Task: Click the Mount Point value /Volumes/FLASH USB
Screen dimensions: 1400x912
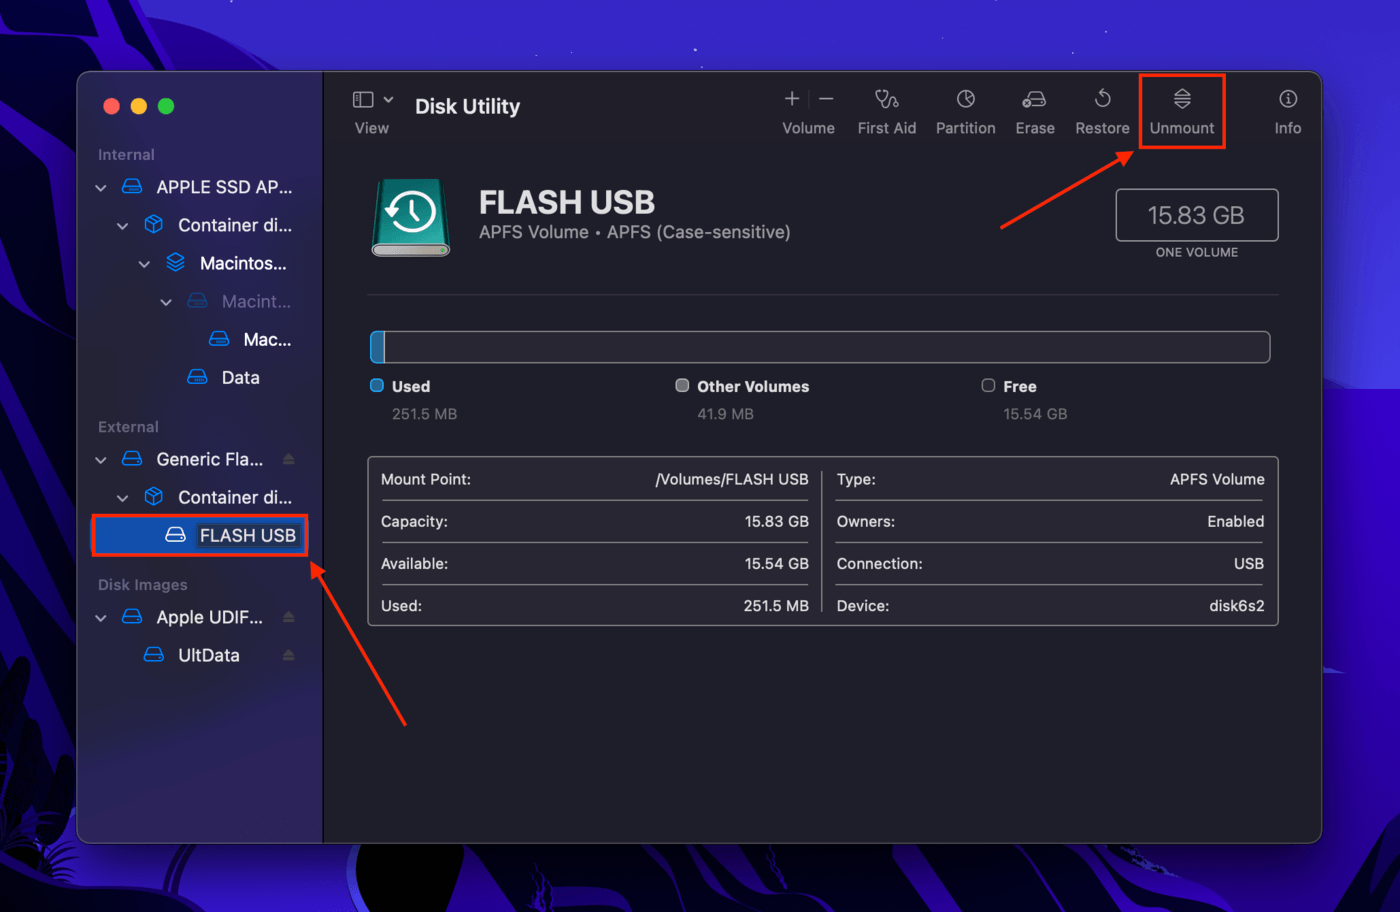Action: (x=732, y=479)
